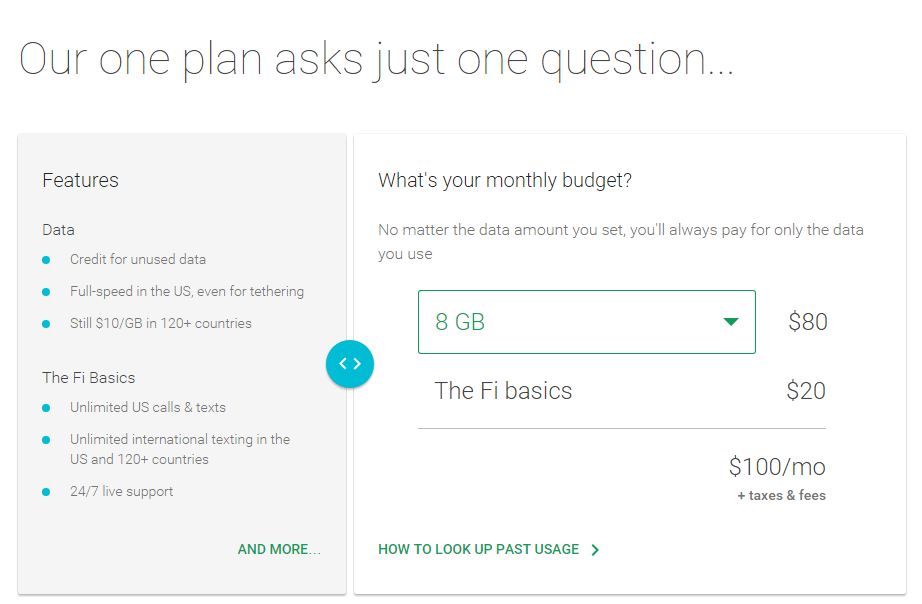Click the Our one plan page headline
This screenshot has height=604, width=922.
(x=376, y=60)
